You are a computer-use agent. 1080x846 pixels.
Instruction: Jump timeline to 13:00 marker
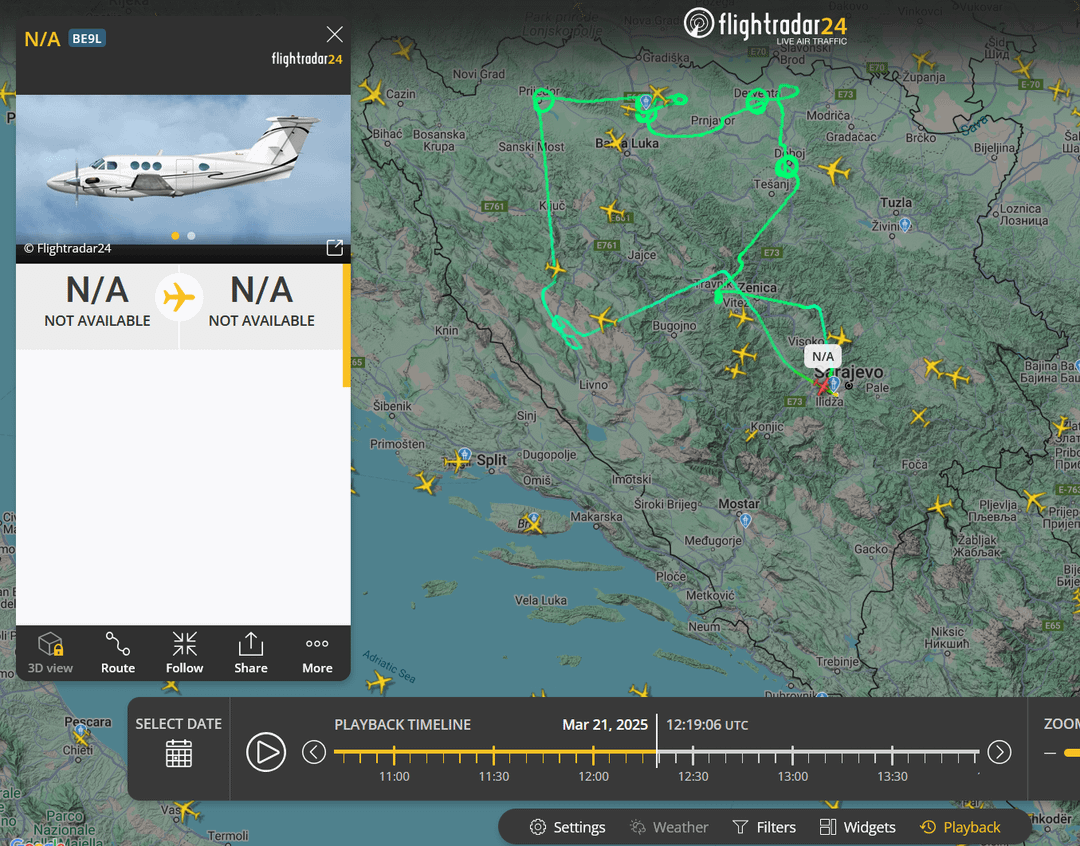click(793, 754)
